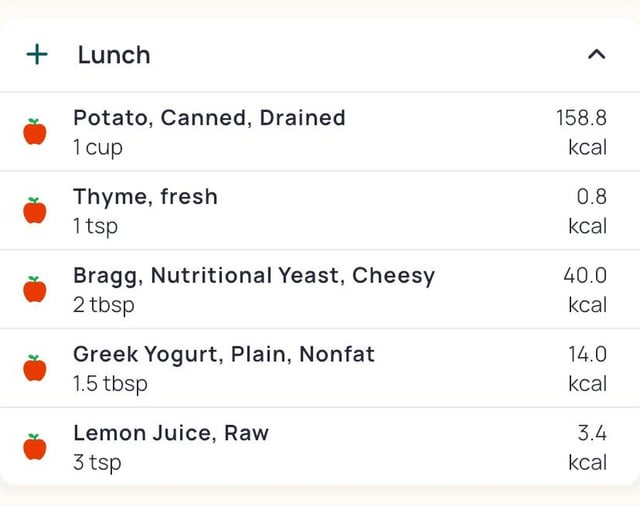This screenshot has height=506, width=640.
Task: Click the 2 tbsp serving for Nutritional Yeast
Action: (103, 305)
